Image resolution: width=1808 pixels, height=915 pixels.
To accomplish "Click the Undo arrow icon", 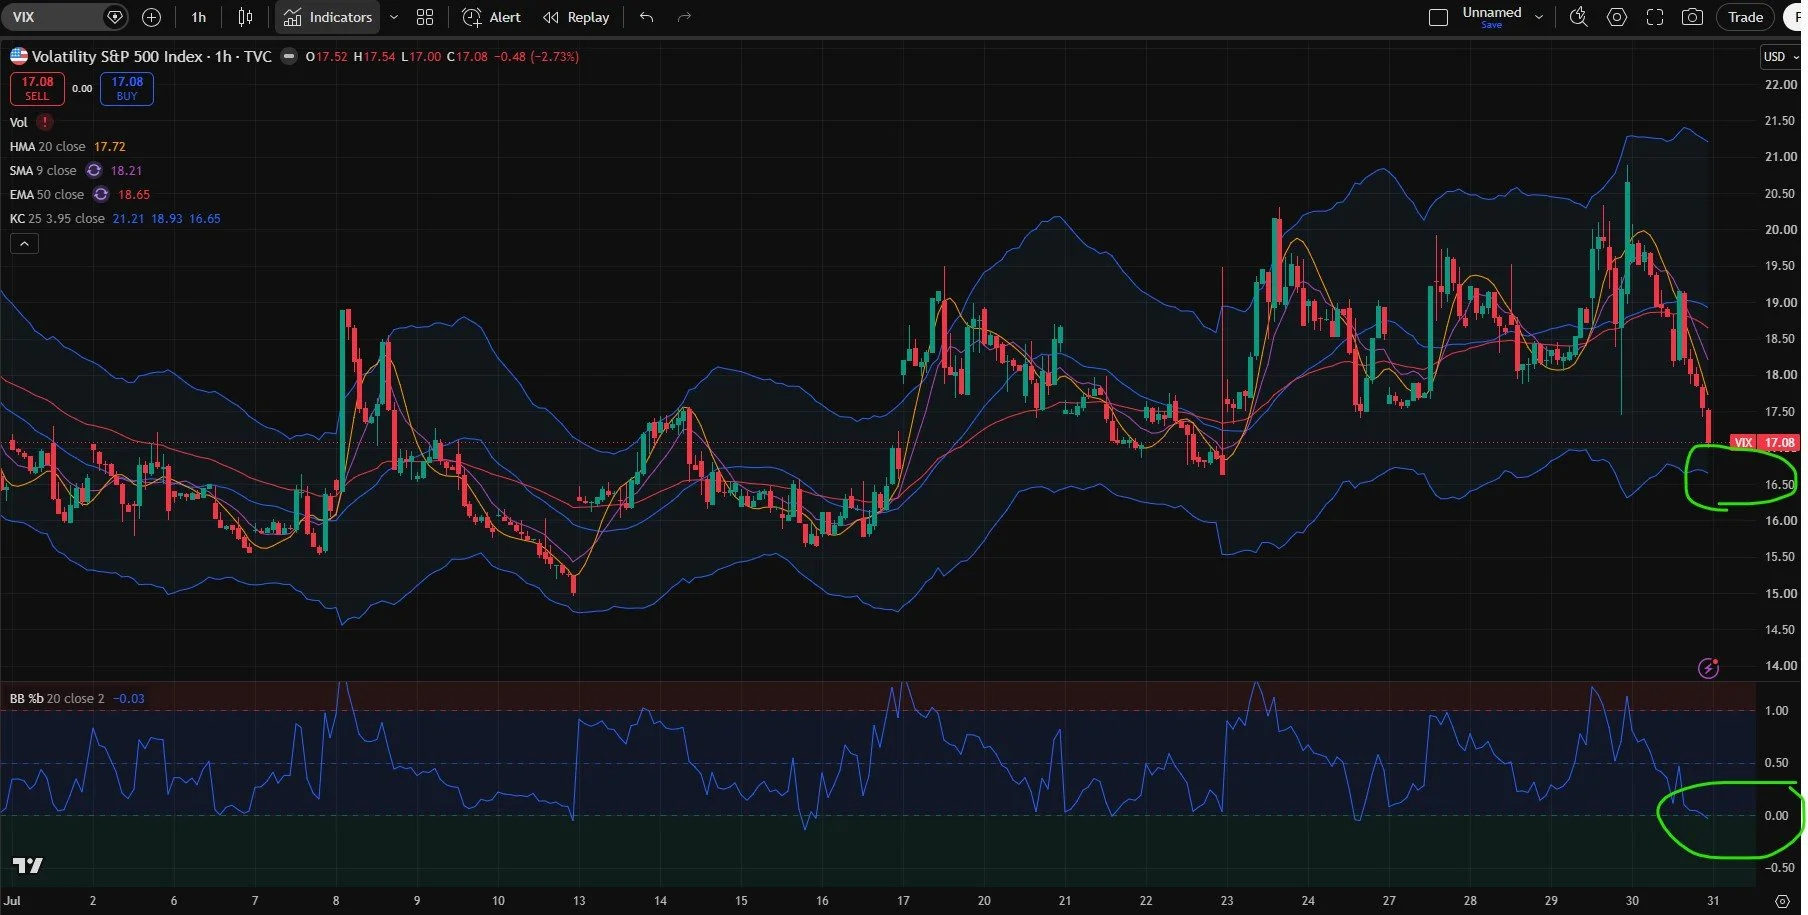I will click(x=647, y=17).
